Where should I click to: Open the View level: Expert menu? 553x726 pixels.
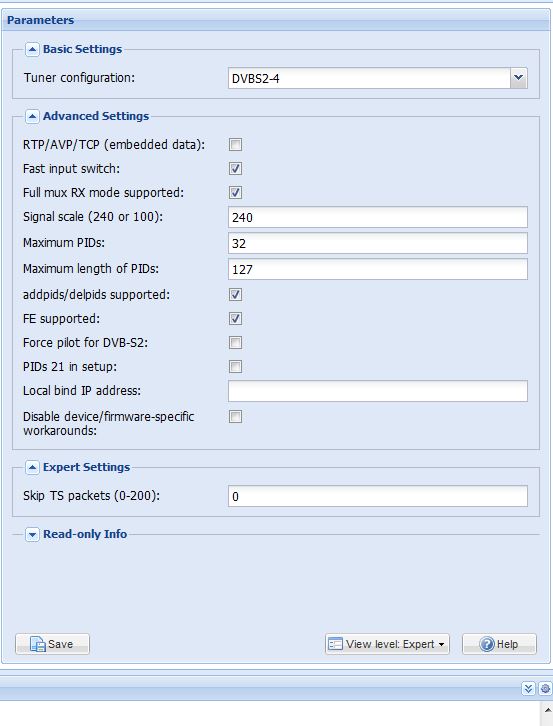tap(387, 644)
